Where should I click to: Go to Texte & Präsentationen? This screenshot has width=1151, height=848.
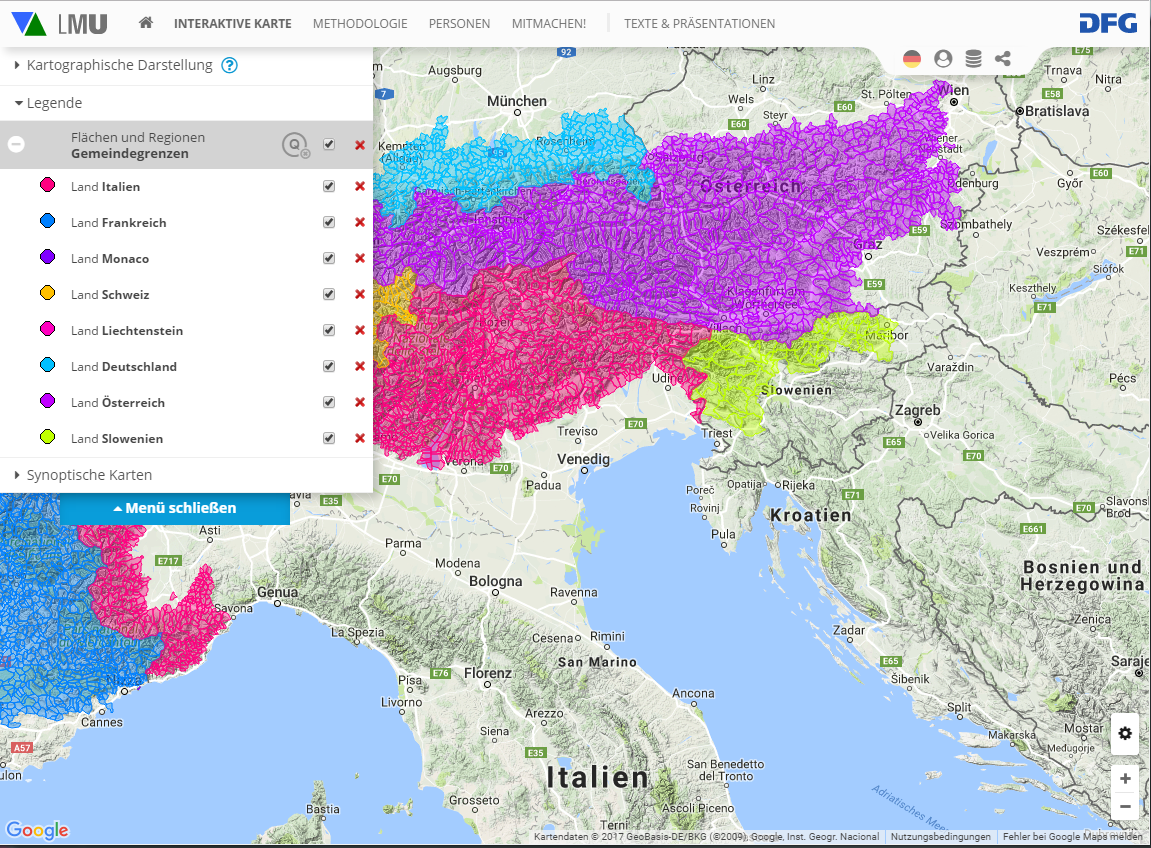[699, 23]
